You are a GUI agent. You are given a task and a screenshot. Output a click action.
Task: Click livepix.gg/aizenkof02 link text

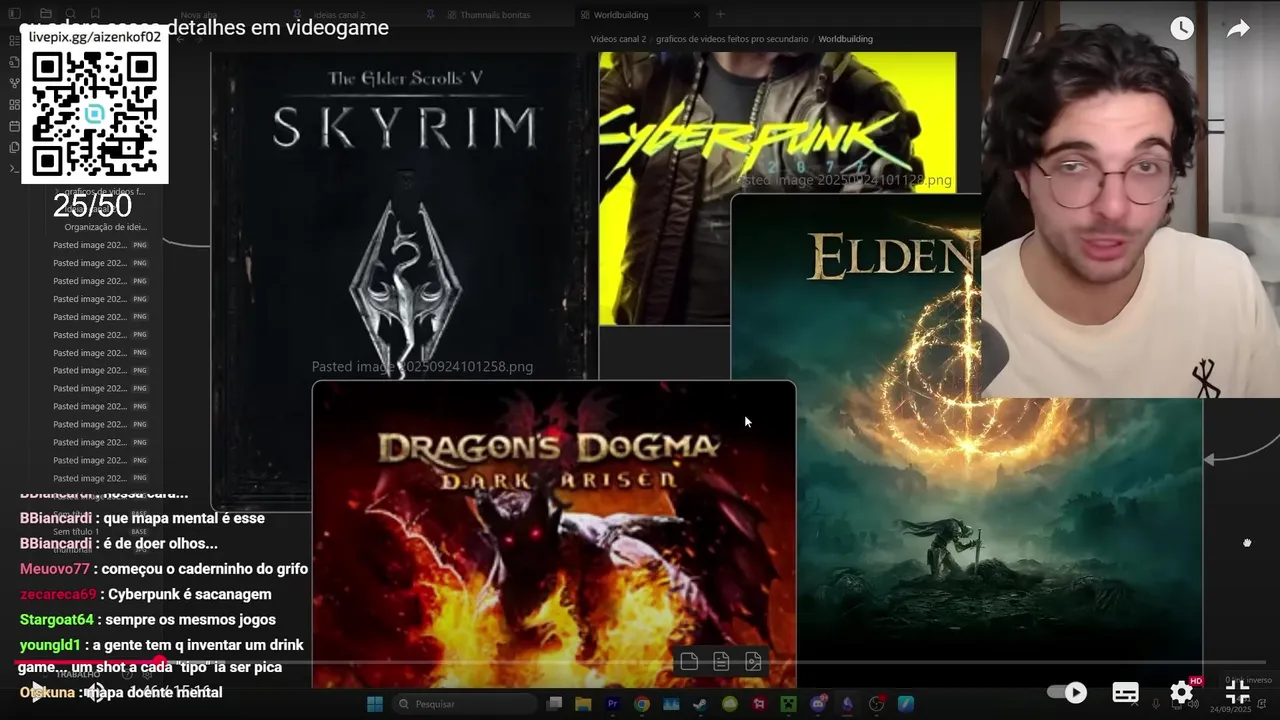[95, 37]
